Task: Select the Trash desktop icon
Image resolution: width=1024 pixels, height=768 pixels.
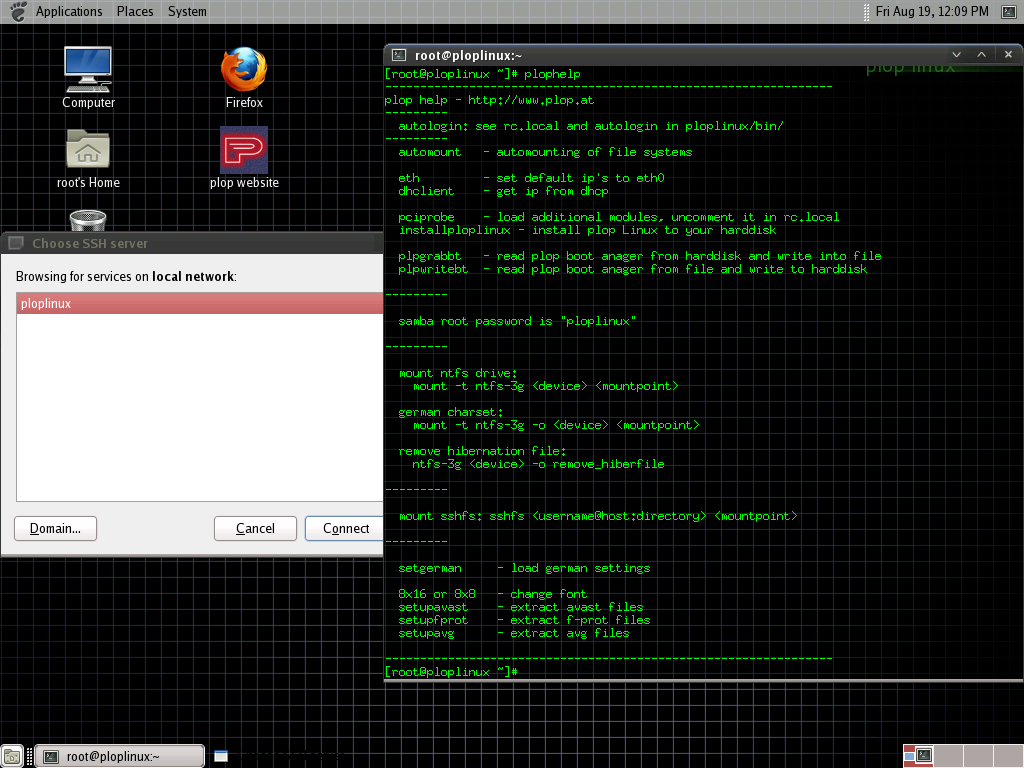Action: 88,220
